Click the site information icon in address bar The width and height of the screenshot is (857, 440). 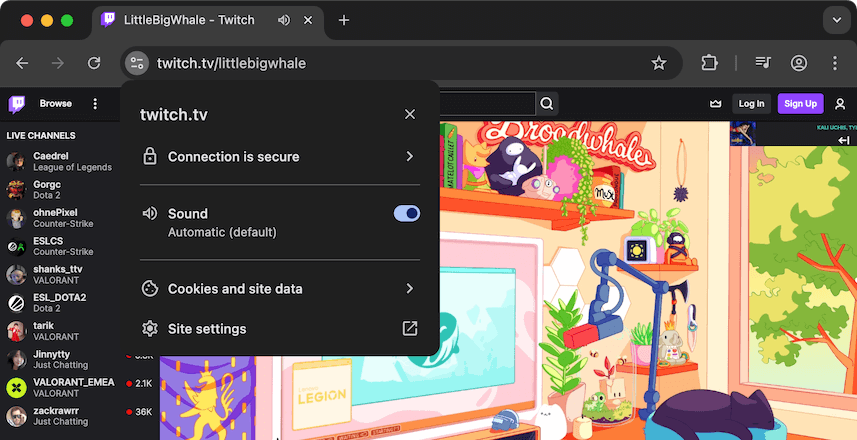pos(137,63)
